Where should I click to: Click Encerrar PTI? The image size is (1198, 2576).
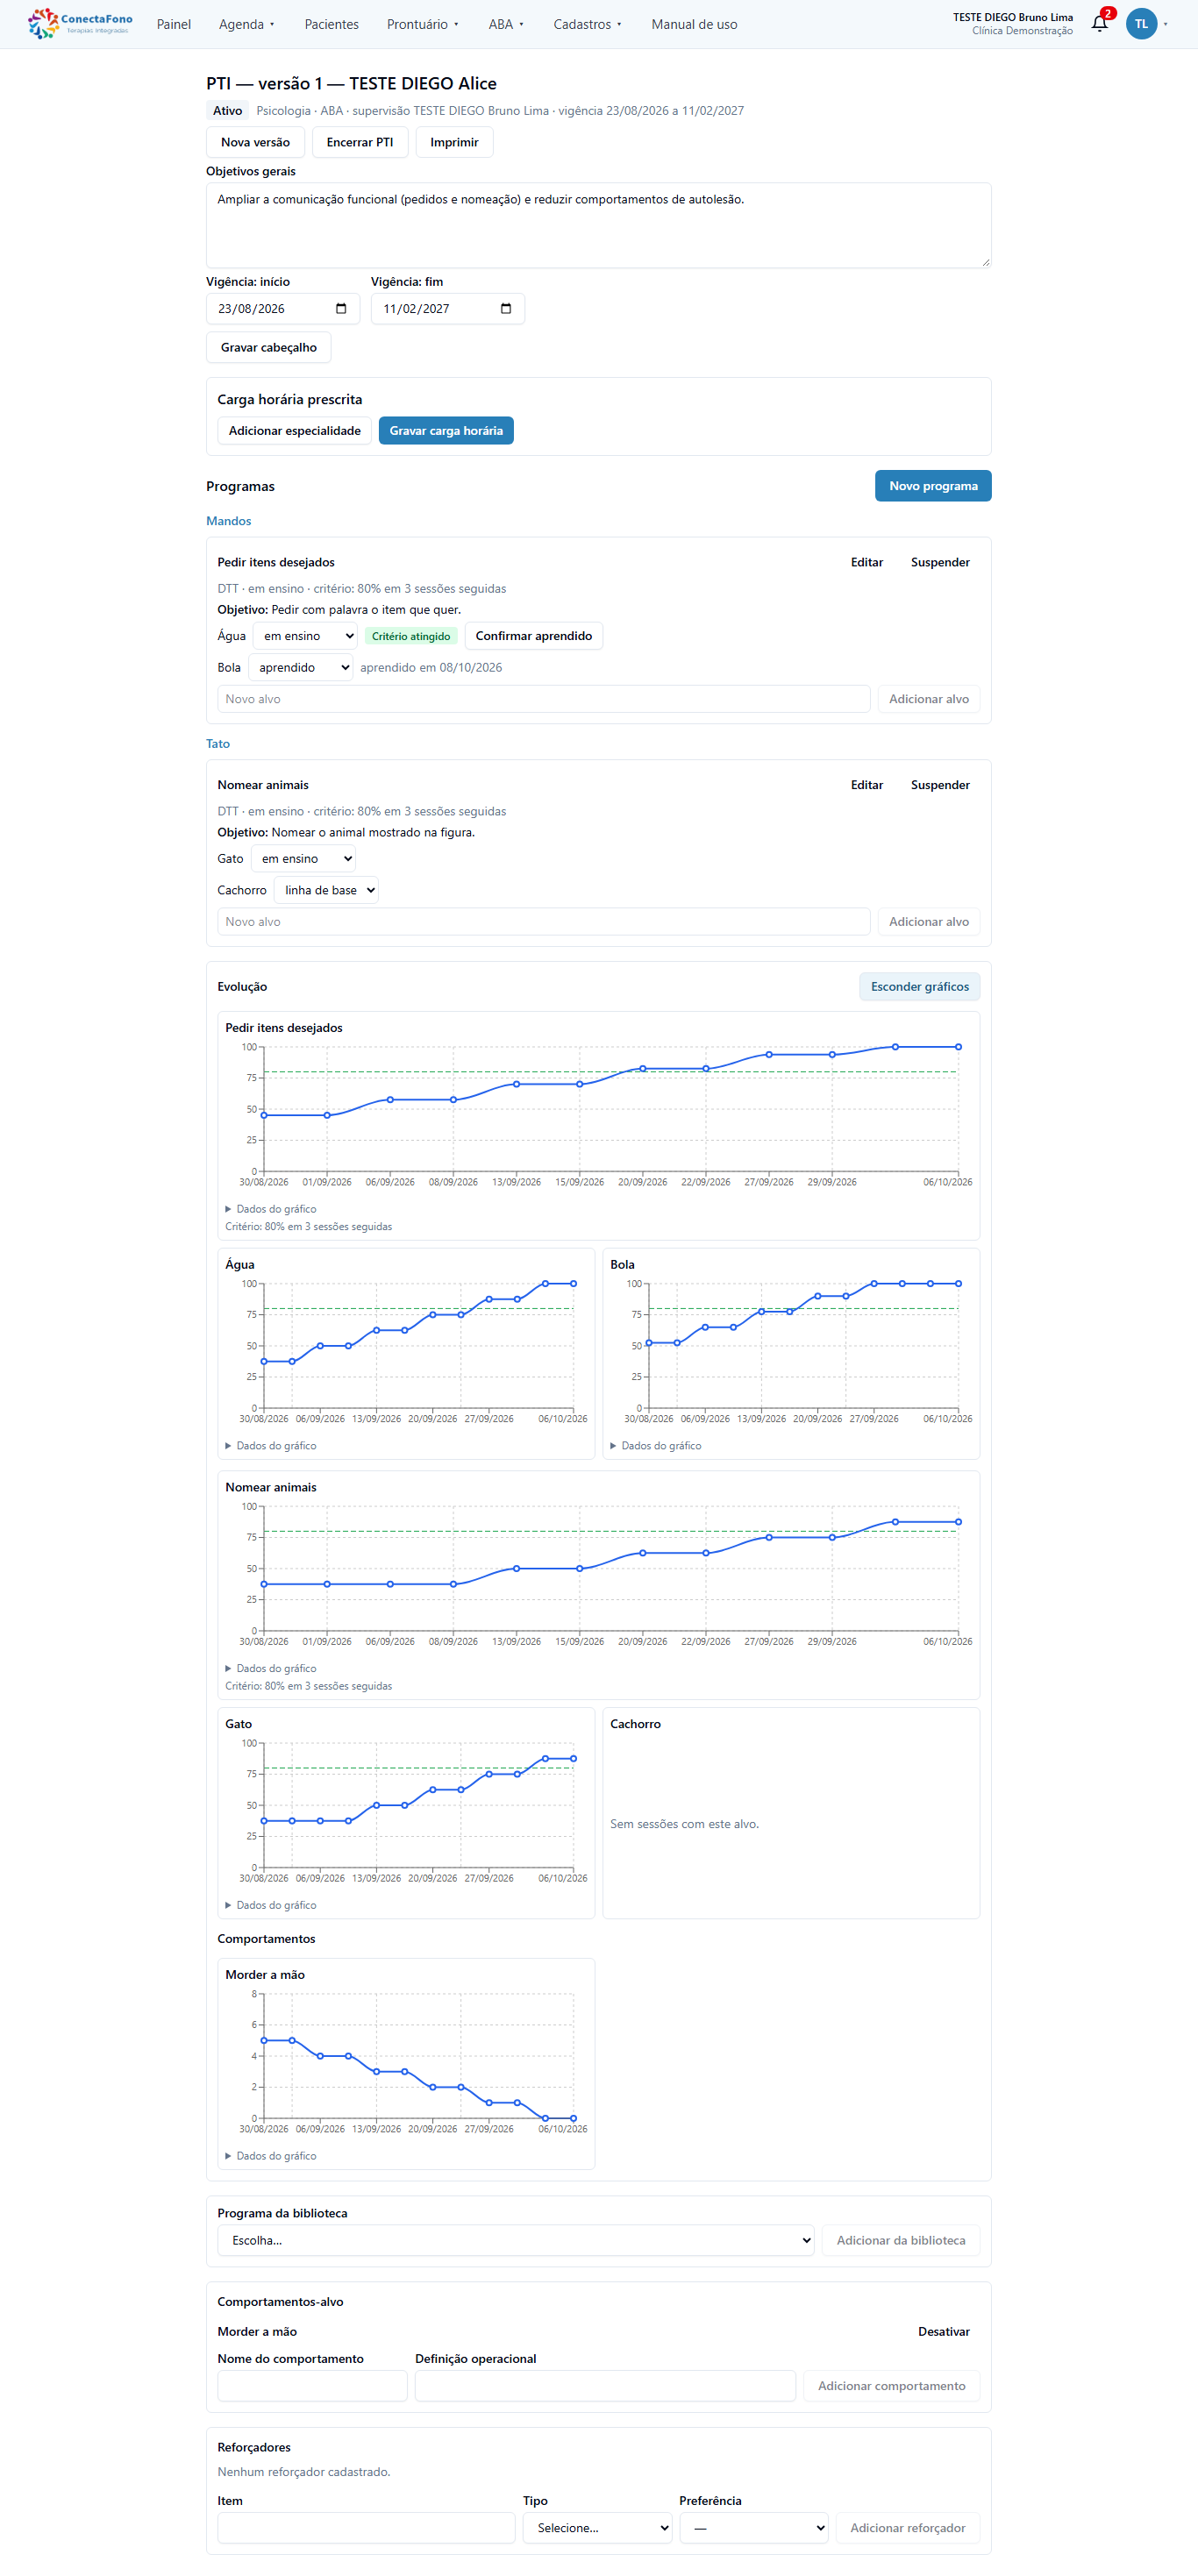point(360,142)
